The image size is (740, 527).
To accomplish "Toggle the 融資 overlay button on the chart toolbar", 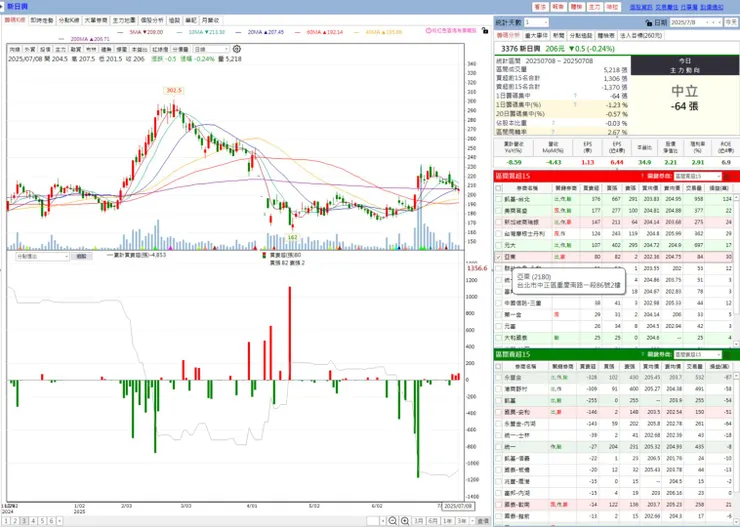I will pyautogui.click(x=76, y=49).
